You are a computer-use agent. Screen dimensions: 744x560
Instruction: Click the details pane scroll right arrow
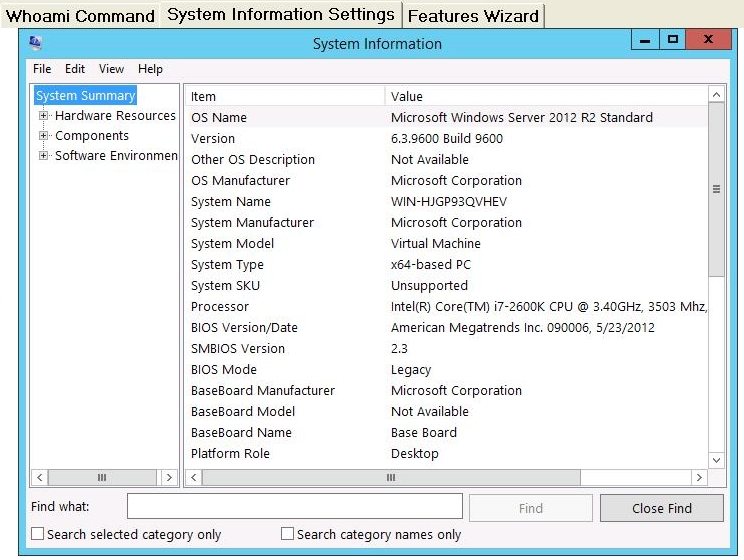[x=699, y=477]
